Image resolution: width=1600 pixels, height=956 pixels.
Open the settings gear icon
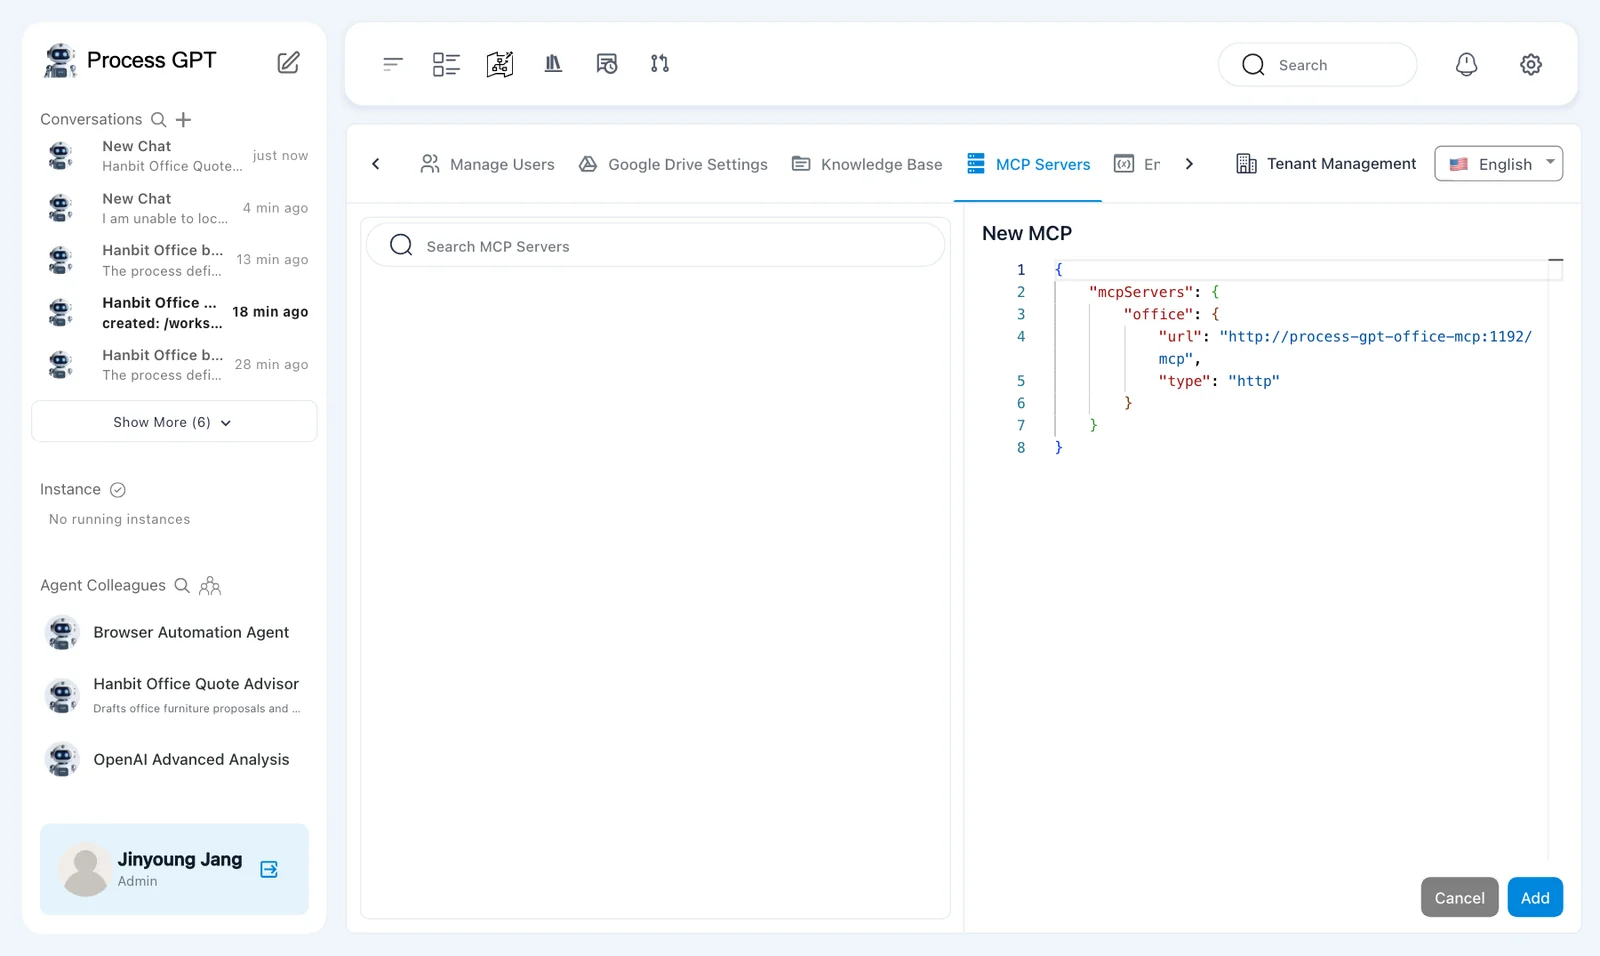(1531, 64)
